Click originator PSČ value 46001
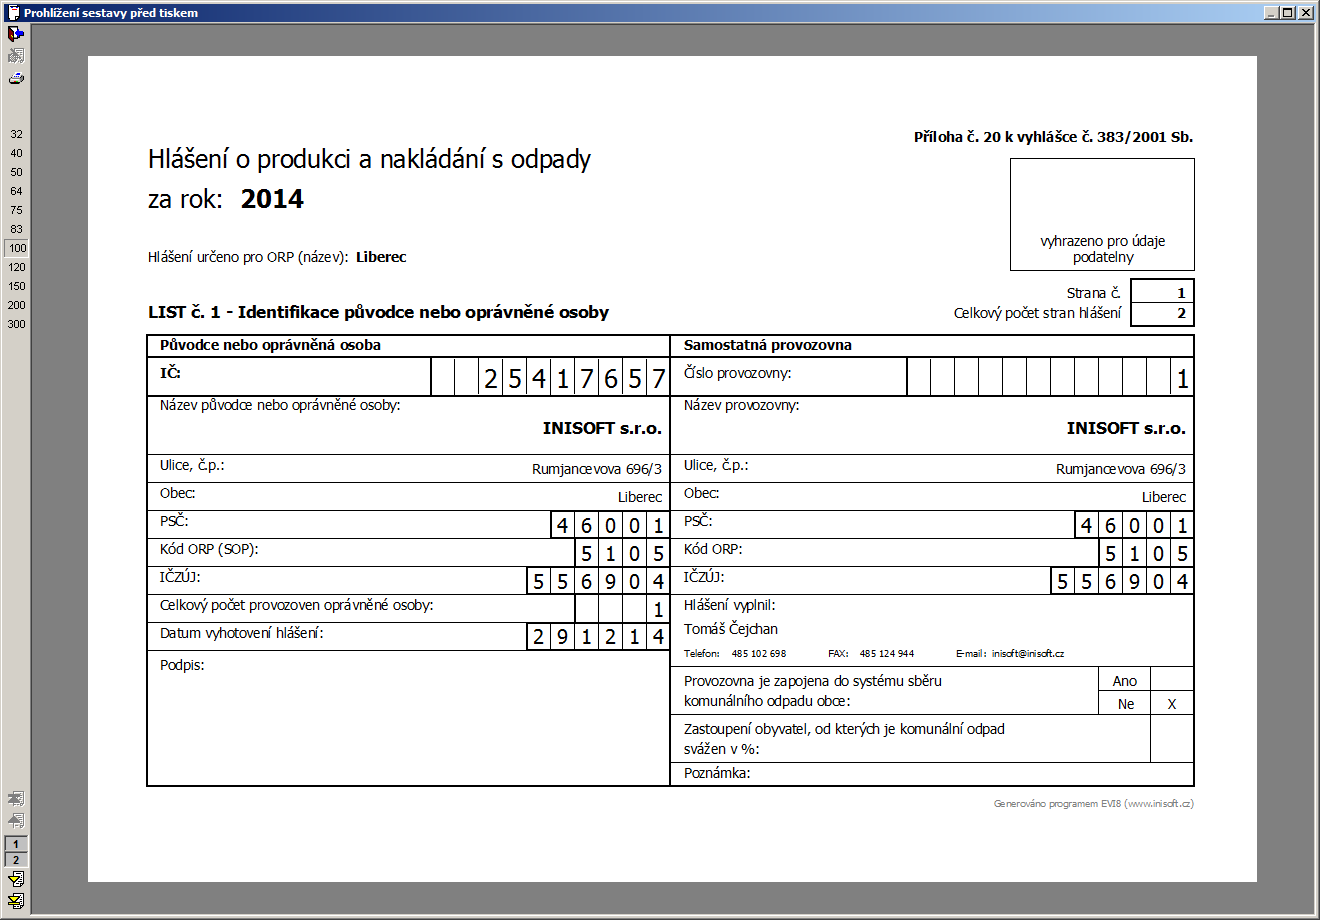The height and width of the screenshot is (920, 1320). [610, 525]
